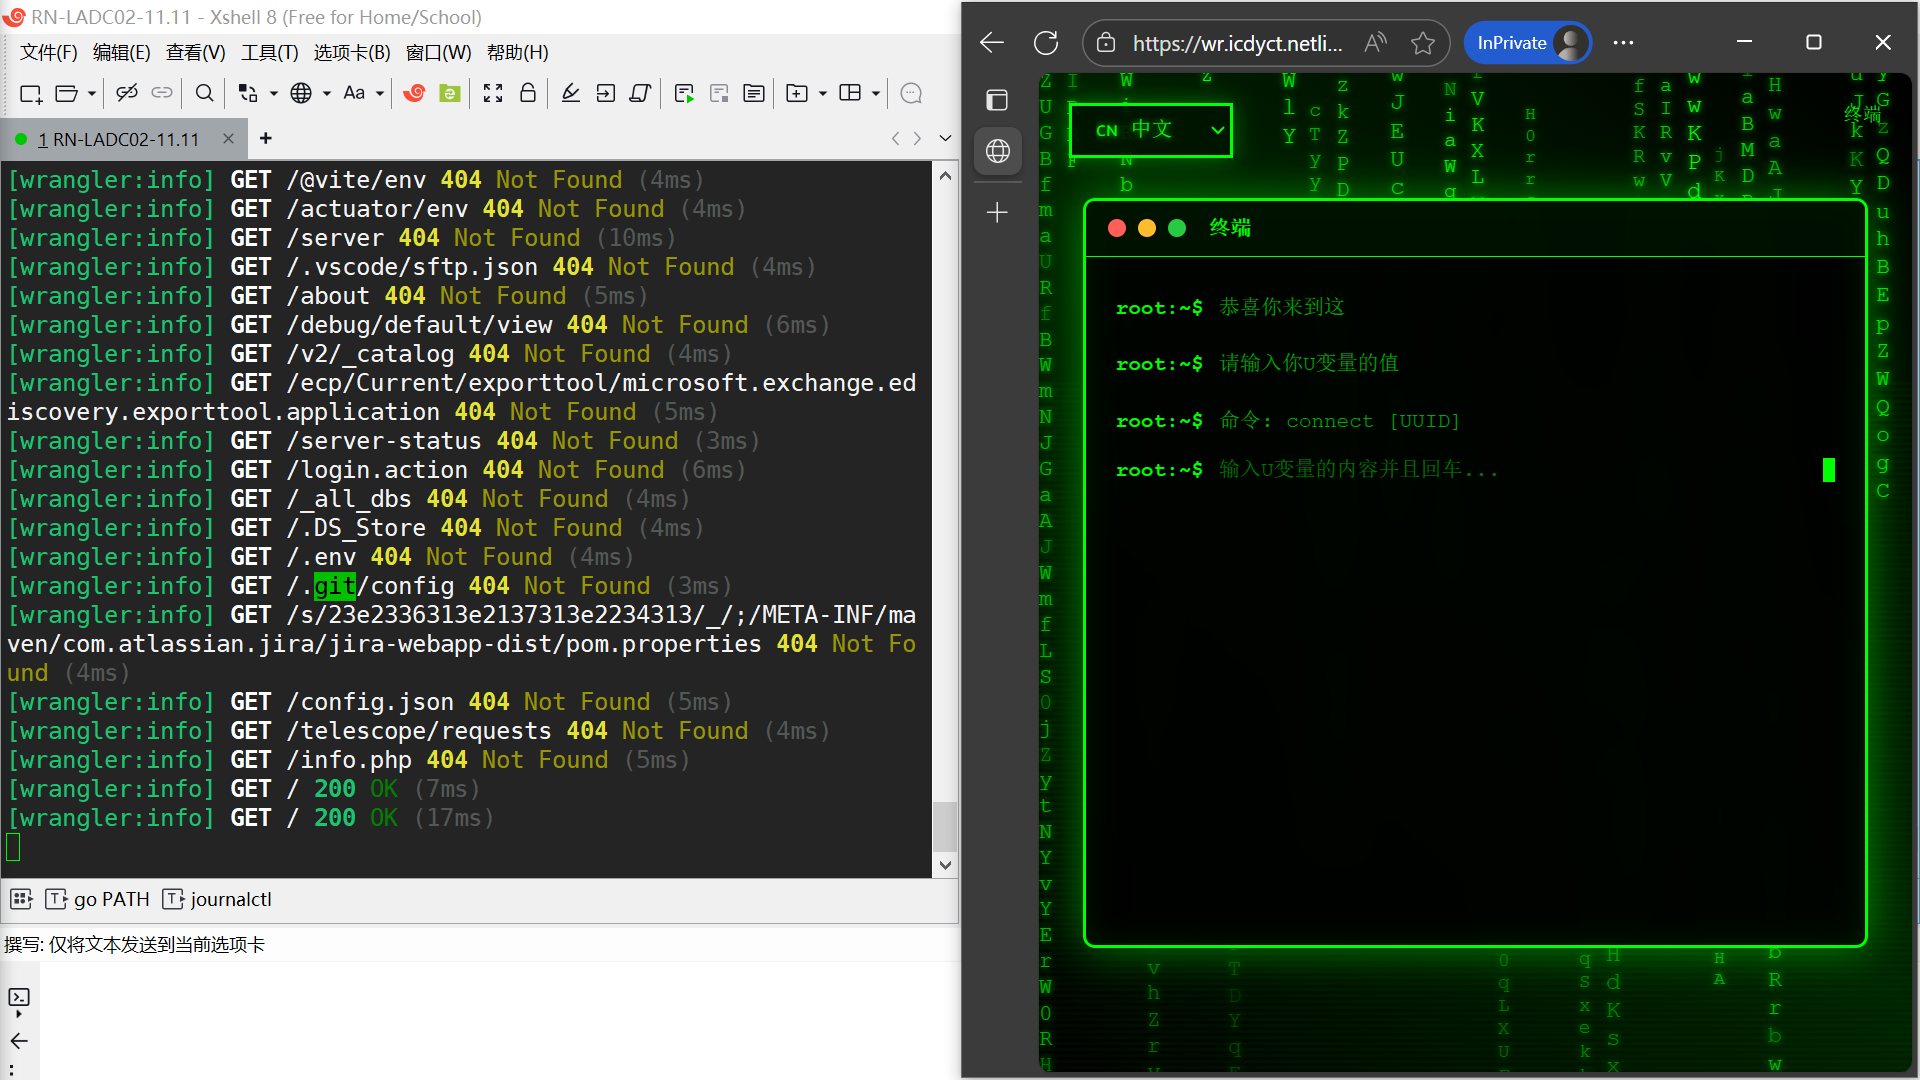1920x1080 pixels.
Task: Open Xftp green folder icon
Action: tap(450, 93)
